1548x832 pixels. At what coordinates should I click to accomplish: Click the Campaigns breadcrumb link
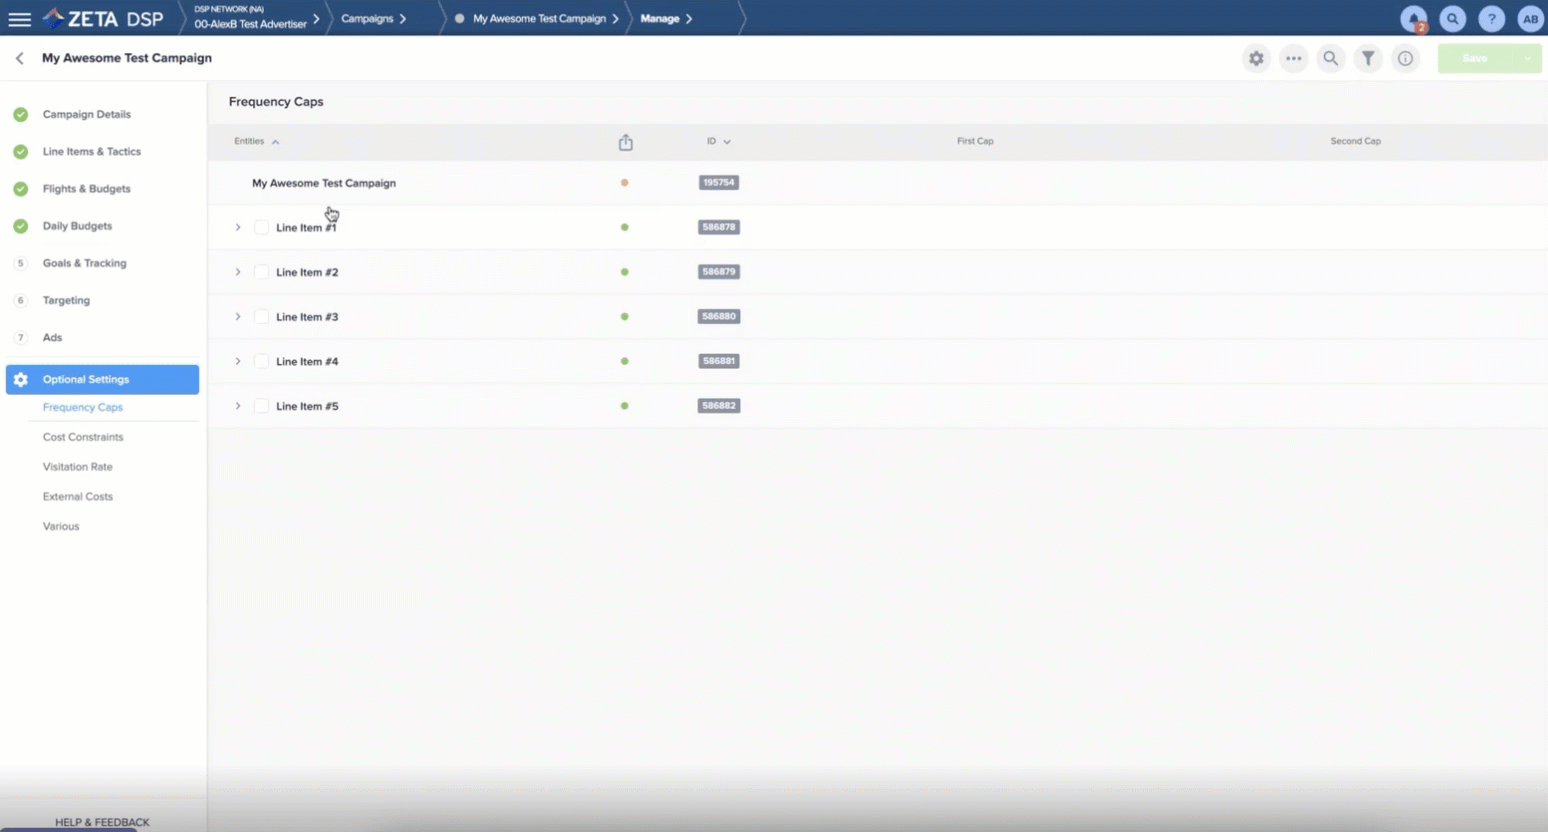coord(367,19)
